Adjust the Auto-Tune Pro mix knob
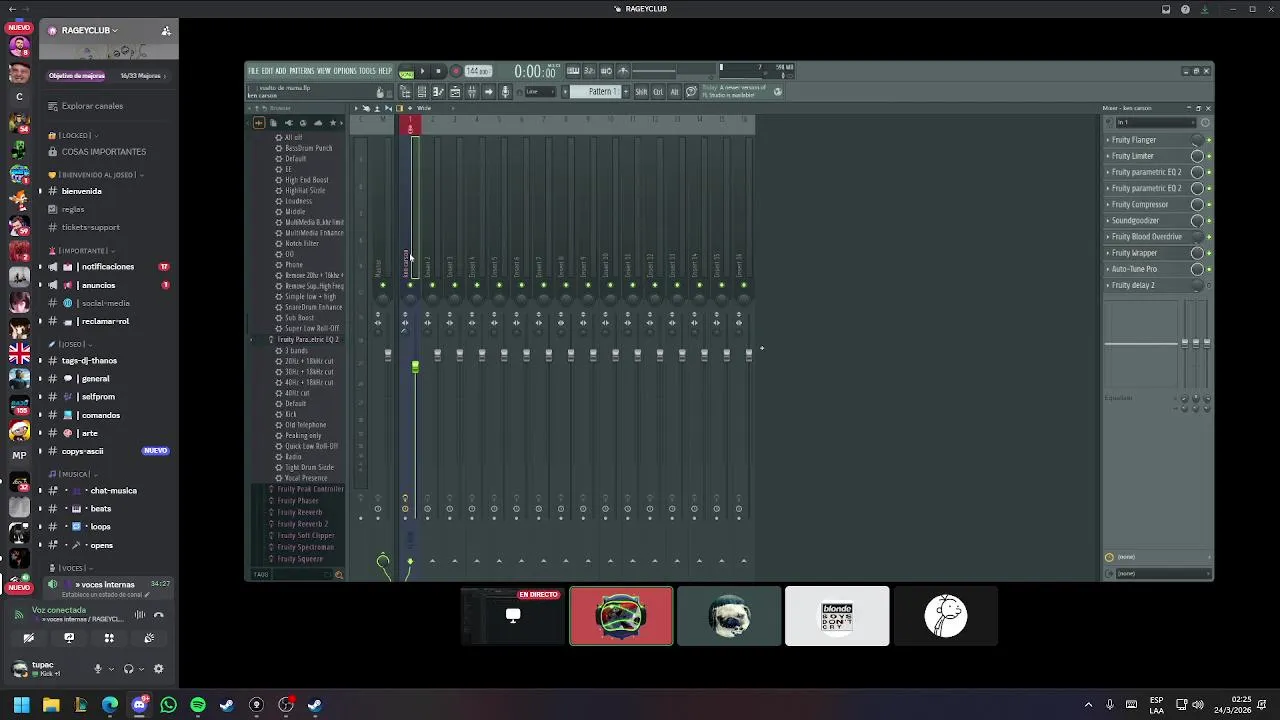This screenshot has height=720, width=1280. (1197, 269)
